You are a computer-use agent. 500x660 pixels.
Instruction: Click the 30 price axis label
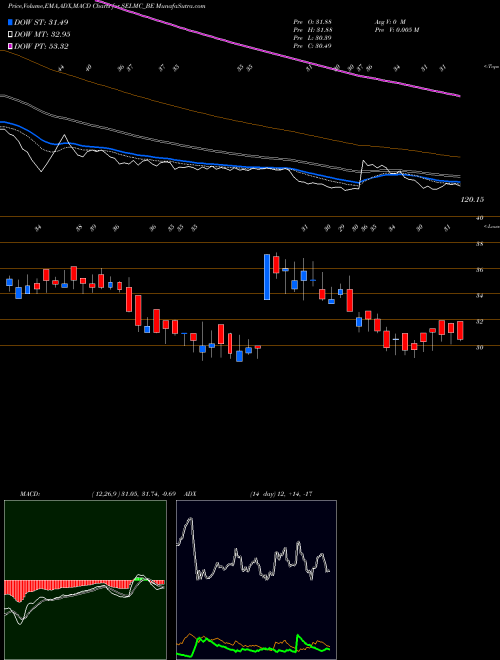(479, 347)
